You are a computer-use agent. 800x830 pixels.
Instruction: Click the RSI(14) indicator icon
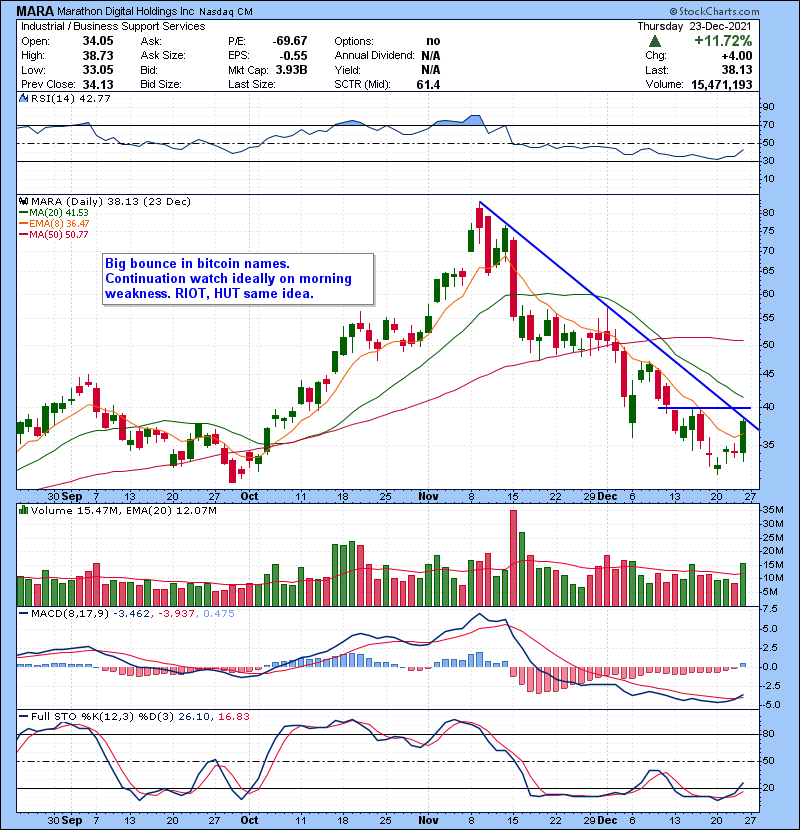click(x=23, y=98)
